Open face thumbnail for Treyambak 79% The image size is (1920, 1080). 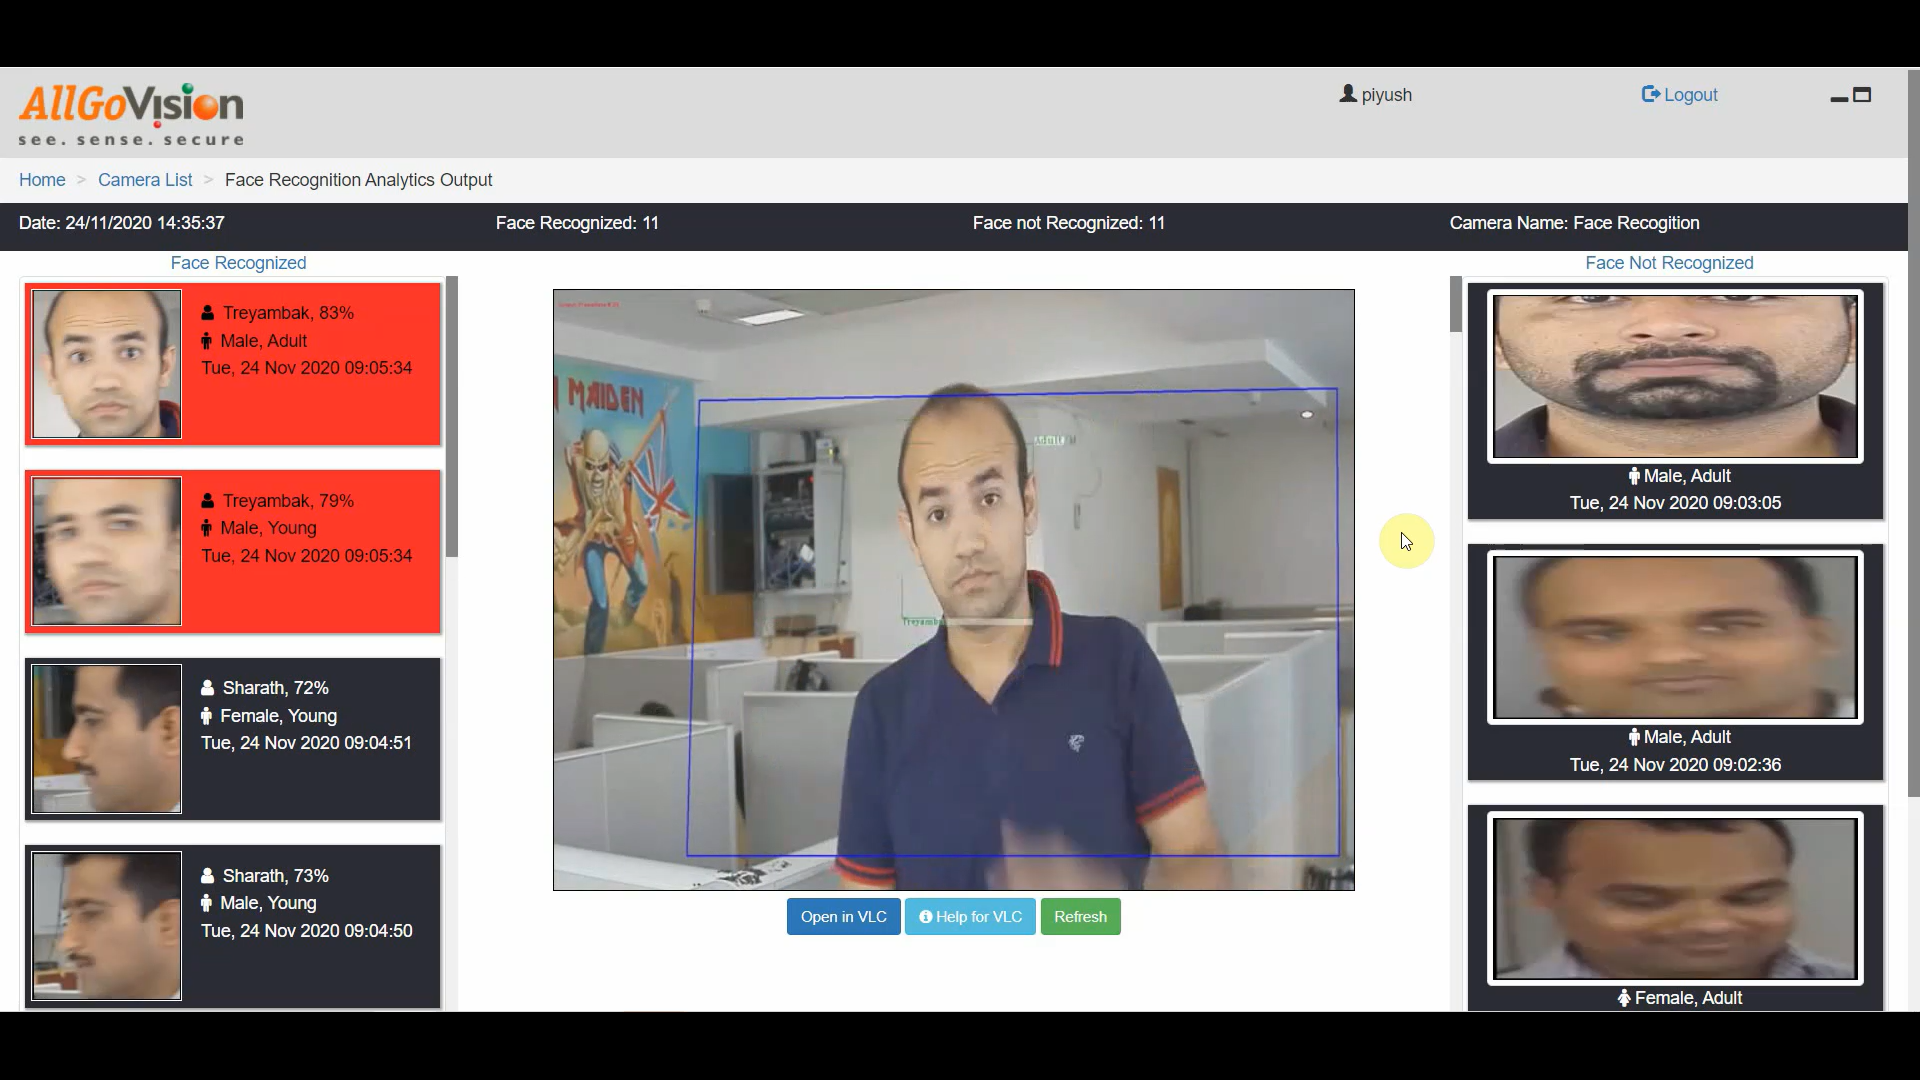click(x=107, y=551)
